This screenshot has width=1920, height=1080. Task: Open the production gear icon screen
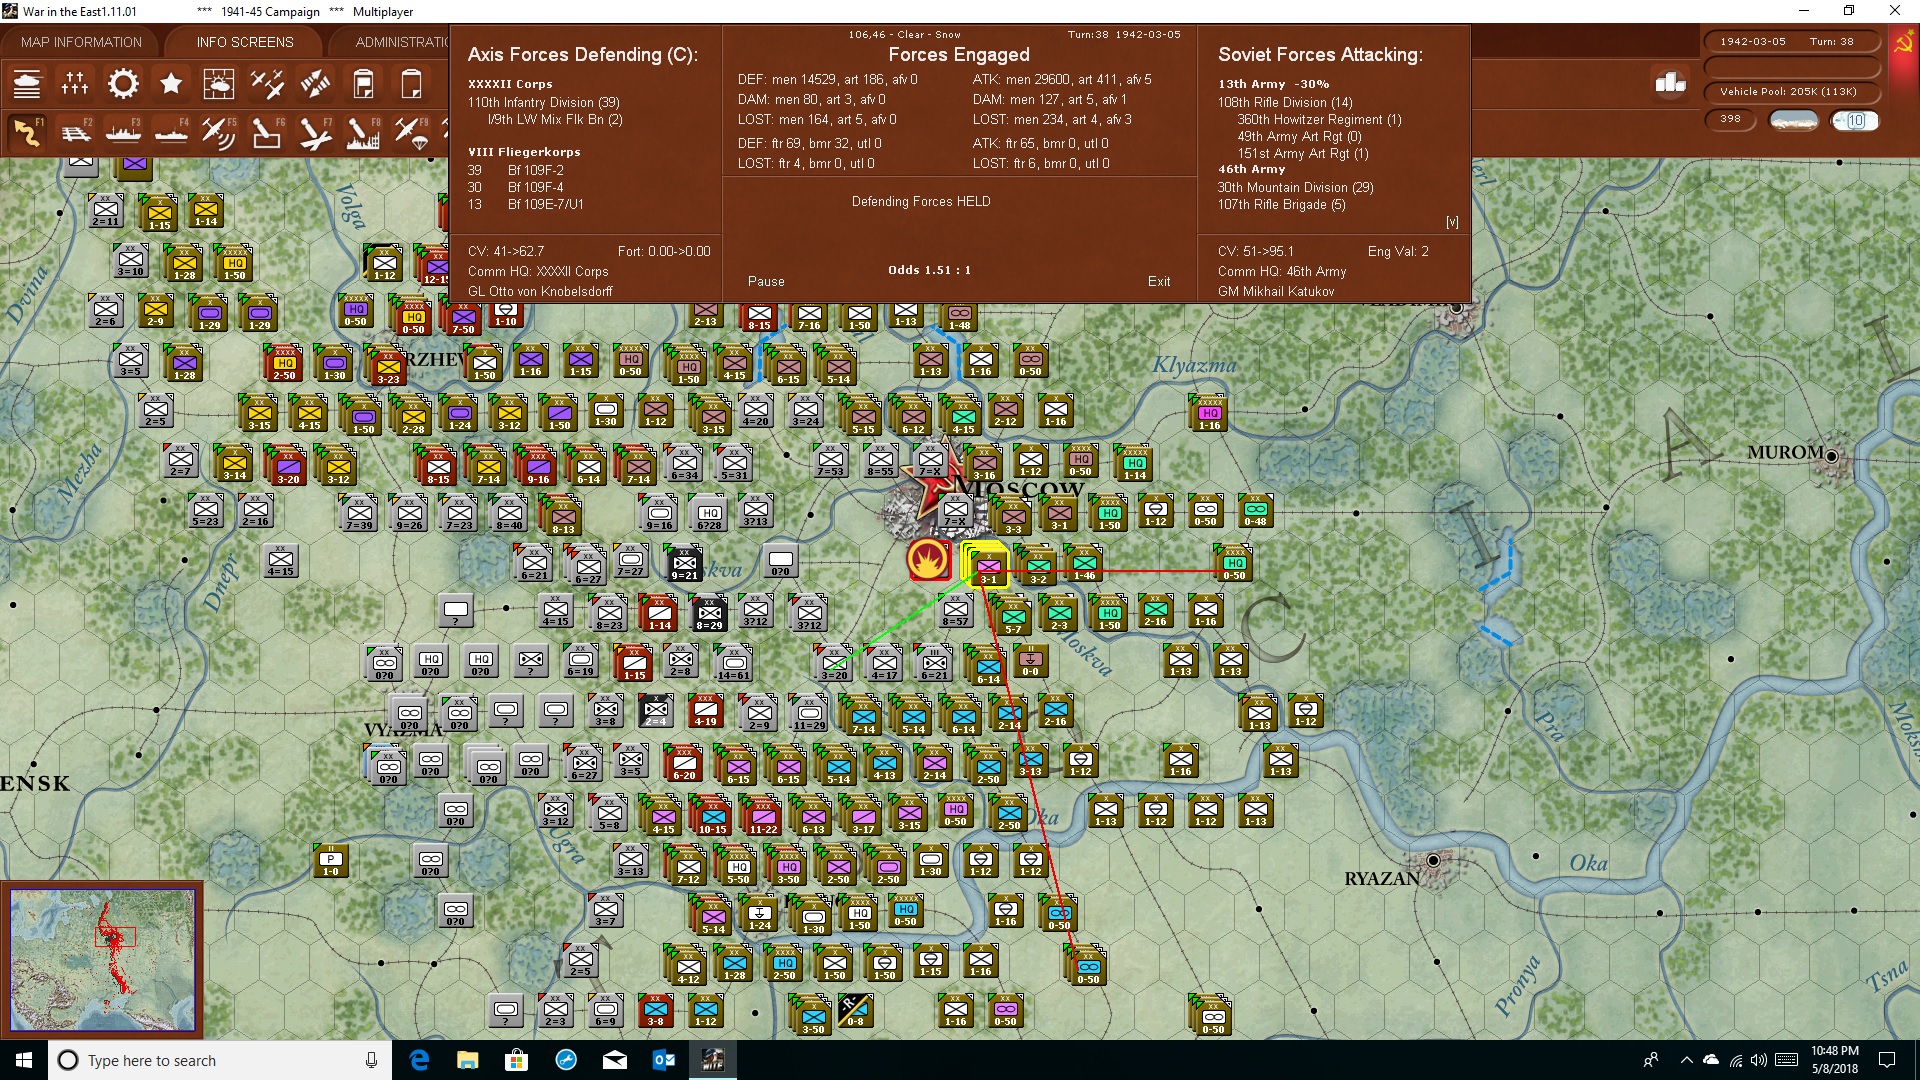pos(123,84)
